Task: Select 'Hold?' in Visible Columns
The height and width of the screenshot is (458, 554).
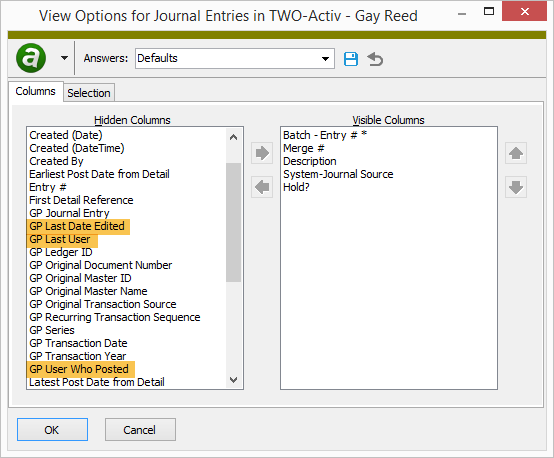Action: point(296,187)
